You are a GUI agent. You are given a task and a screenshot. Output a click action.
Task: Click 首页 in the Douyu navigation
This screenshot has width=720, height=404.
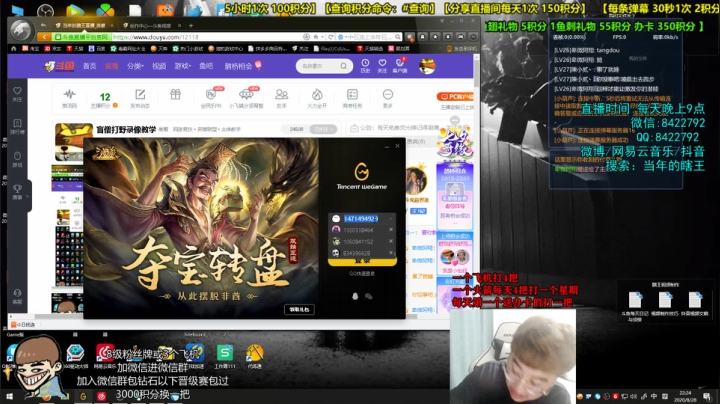(x=90, y=66)
